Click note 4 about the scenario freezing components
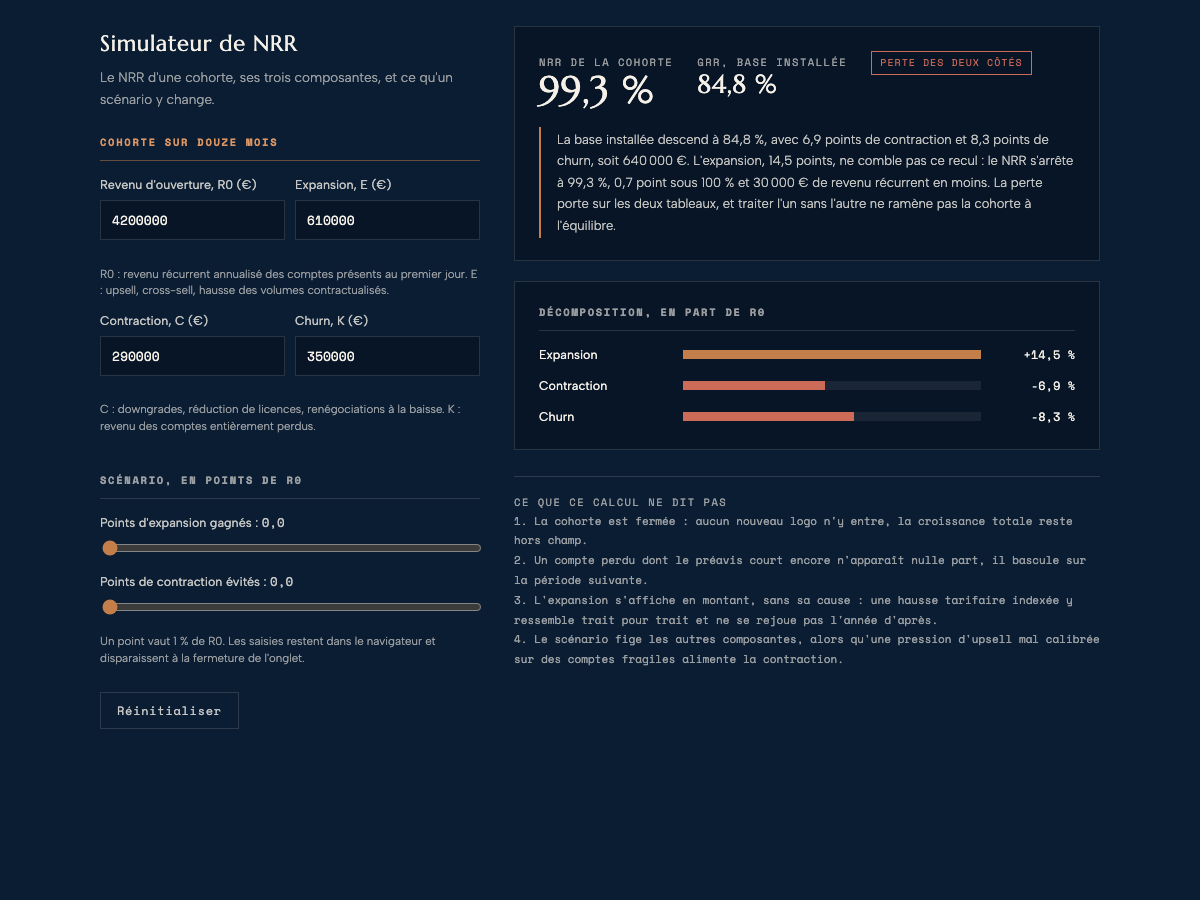 pos(807,649)
